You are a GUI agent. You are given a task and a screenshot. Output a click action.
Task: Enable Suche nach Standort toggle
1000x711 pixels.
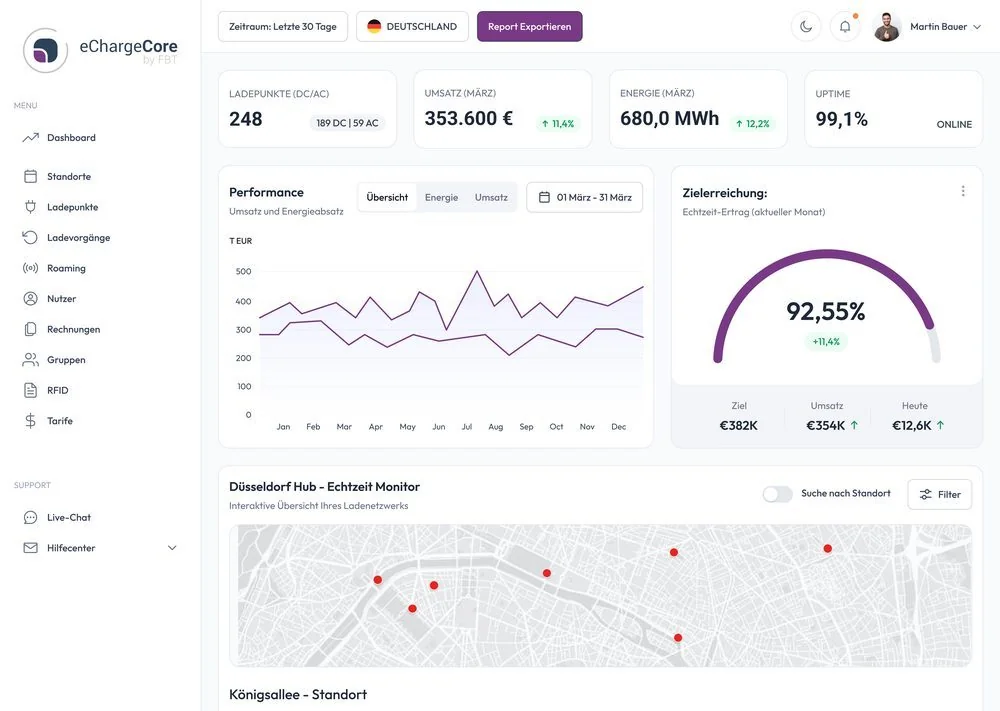[777, 494]
